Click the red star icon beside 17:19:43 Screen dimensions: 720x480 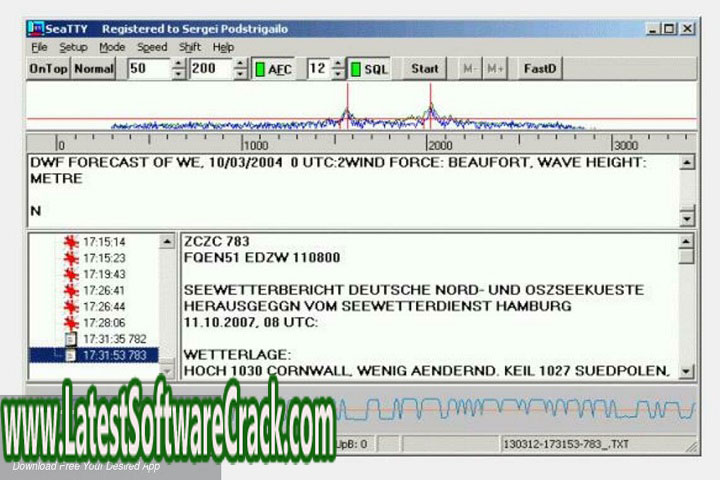pyautogui.click(x=70, y=273)
